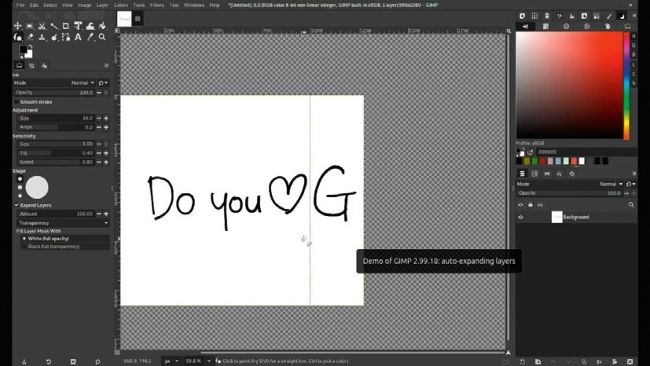Viewport: 650px width, 366px height.
Task: Select the Background layer row
Action: 576,217
